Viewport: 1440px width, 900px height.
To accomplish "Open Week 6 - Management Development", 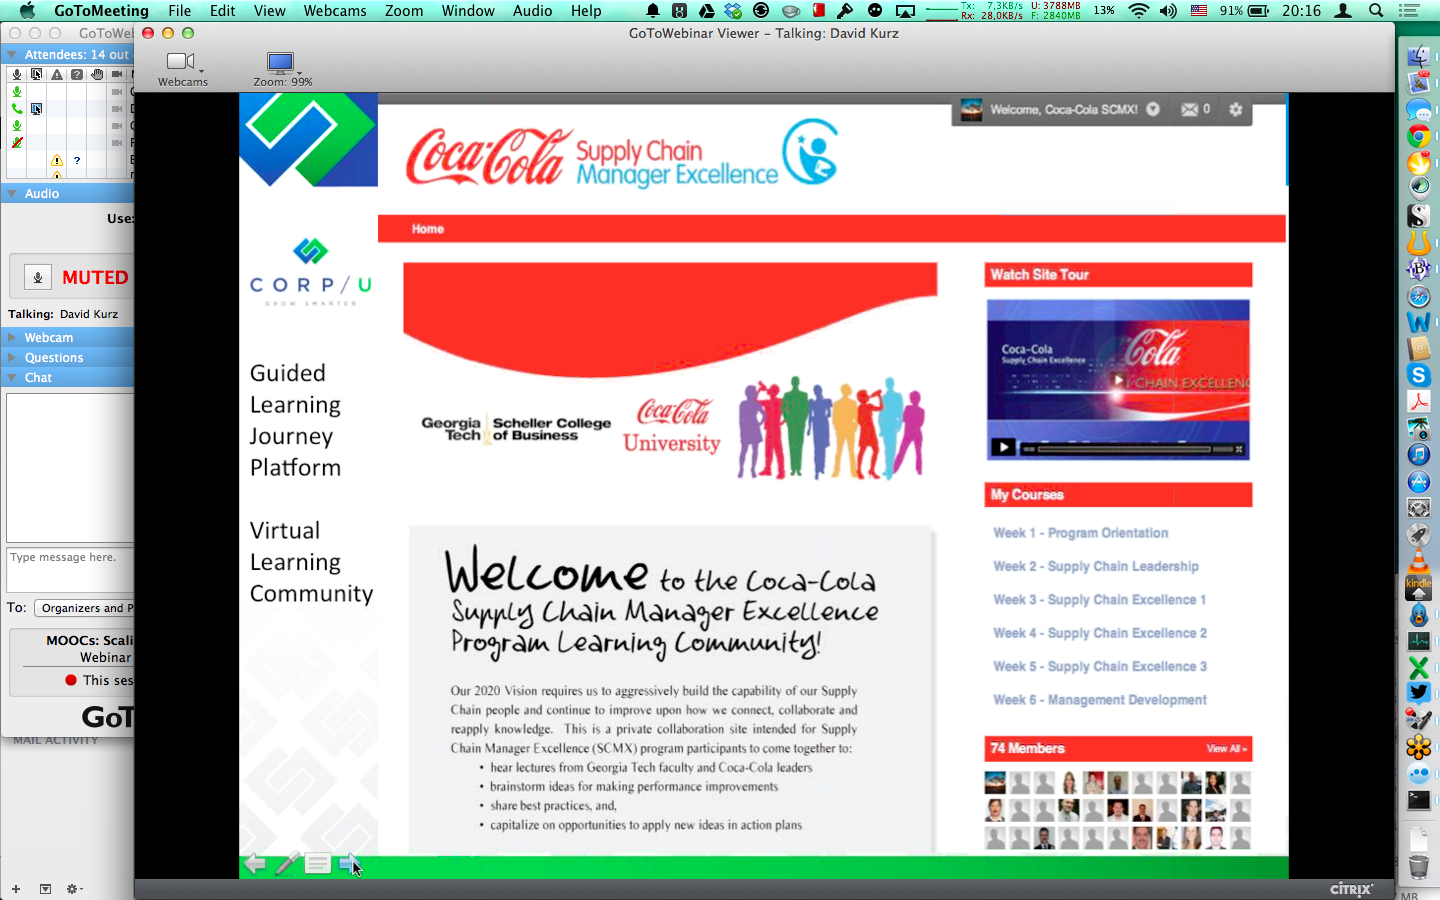I will (x=1100, y=700).
